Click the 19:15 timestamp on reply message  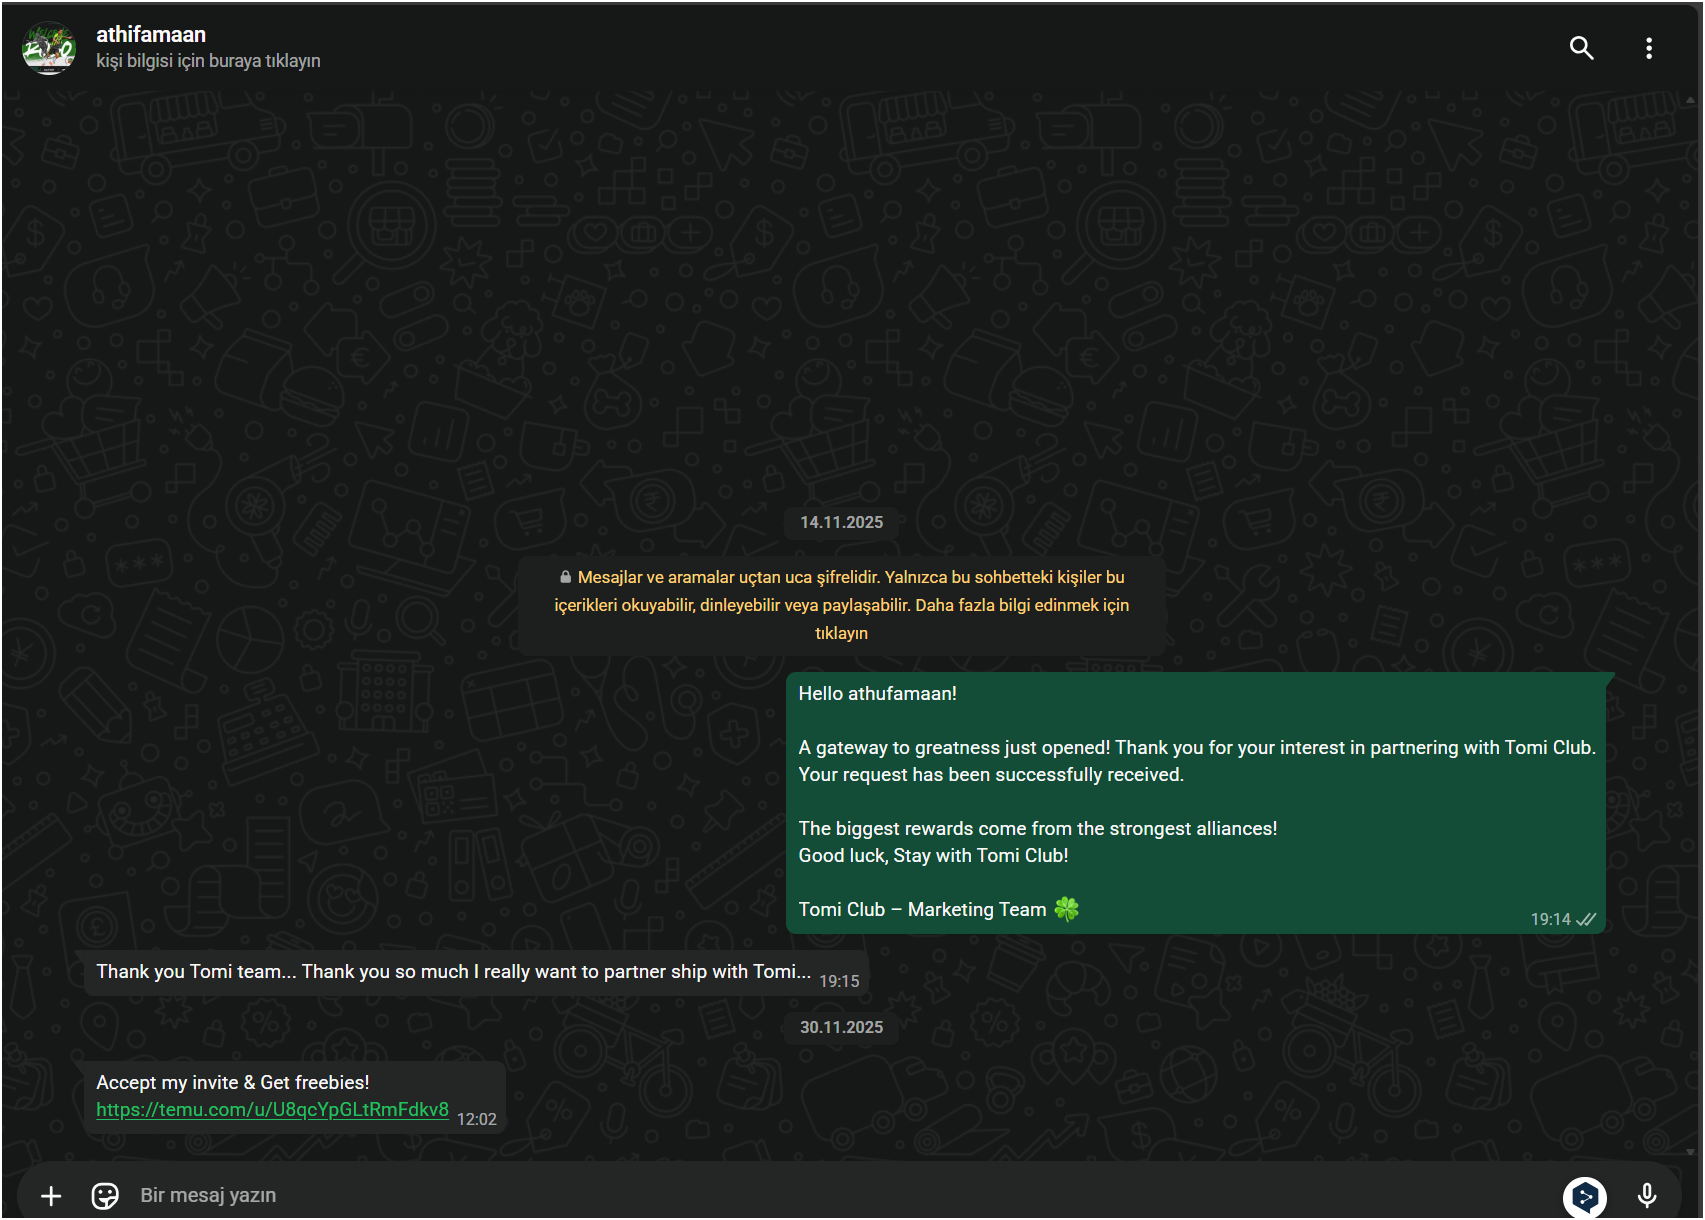(839, 982)
